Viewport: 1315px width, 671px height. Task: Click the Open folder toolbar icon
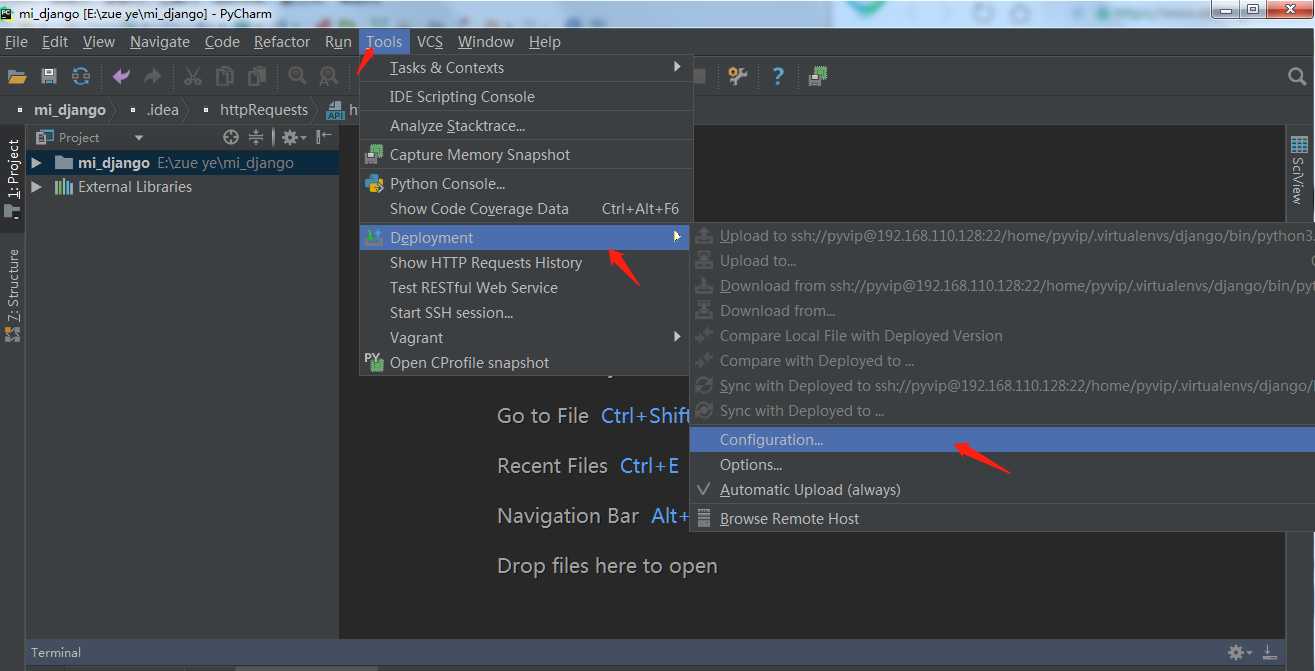pyautogui.click(x=17, y=76)
